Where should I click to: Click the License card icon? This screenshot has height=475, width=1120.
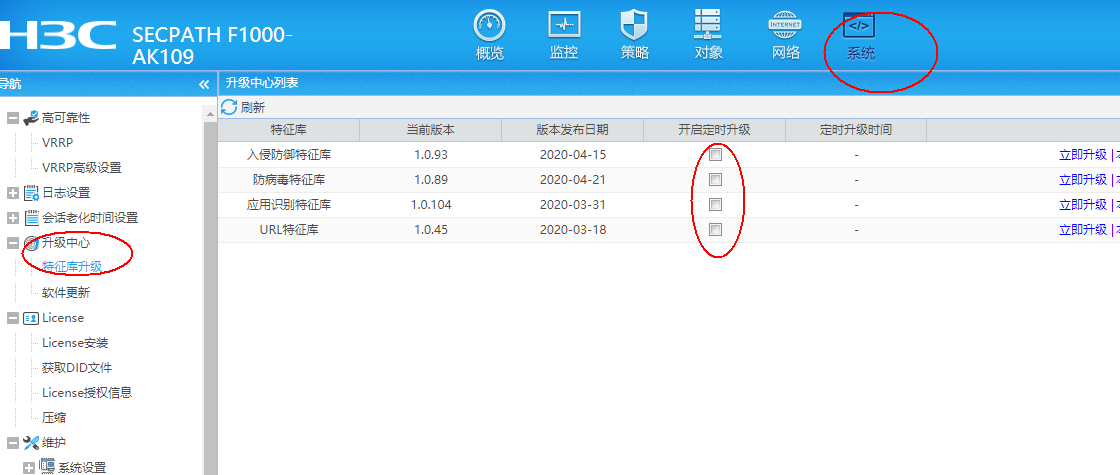pyautogui.click(x=31, y=318)
